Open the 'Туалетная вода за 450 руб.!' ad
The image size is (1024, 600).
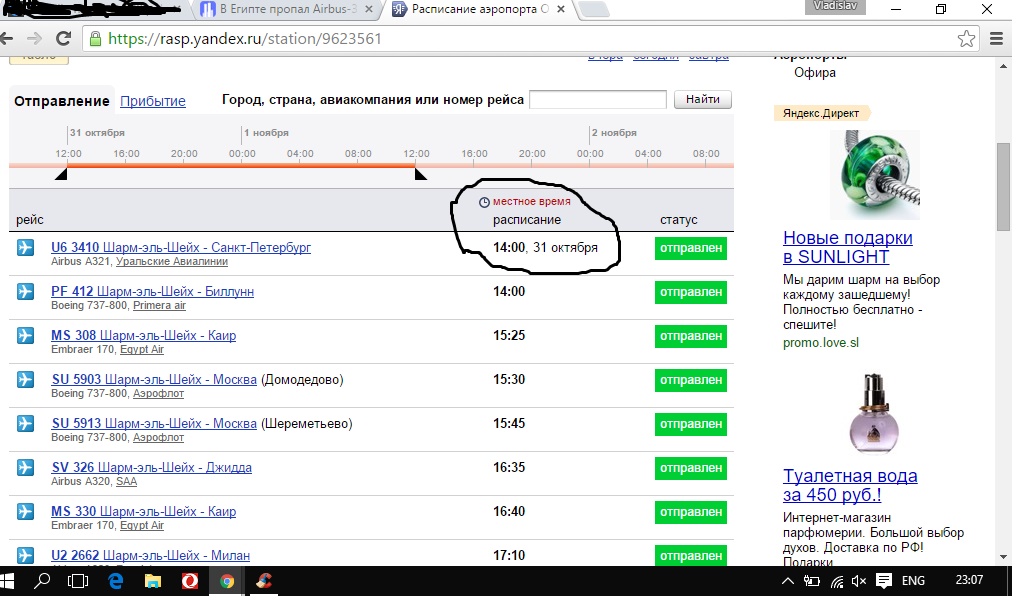coord(850,485)
